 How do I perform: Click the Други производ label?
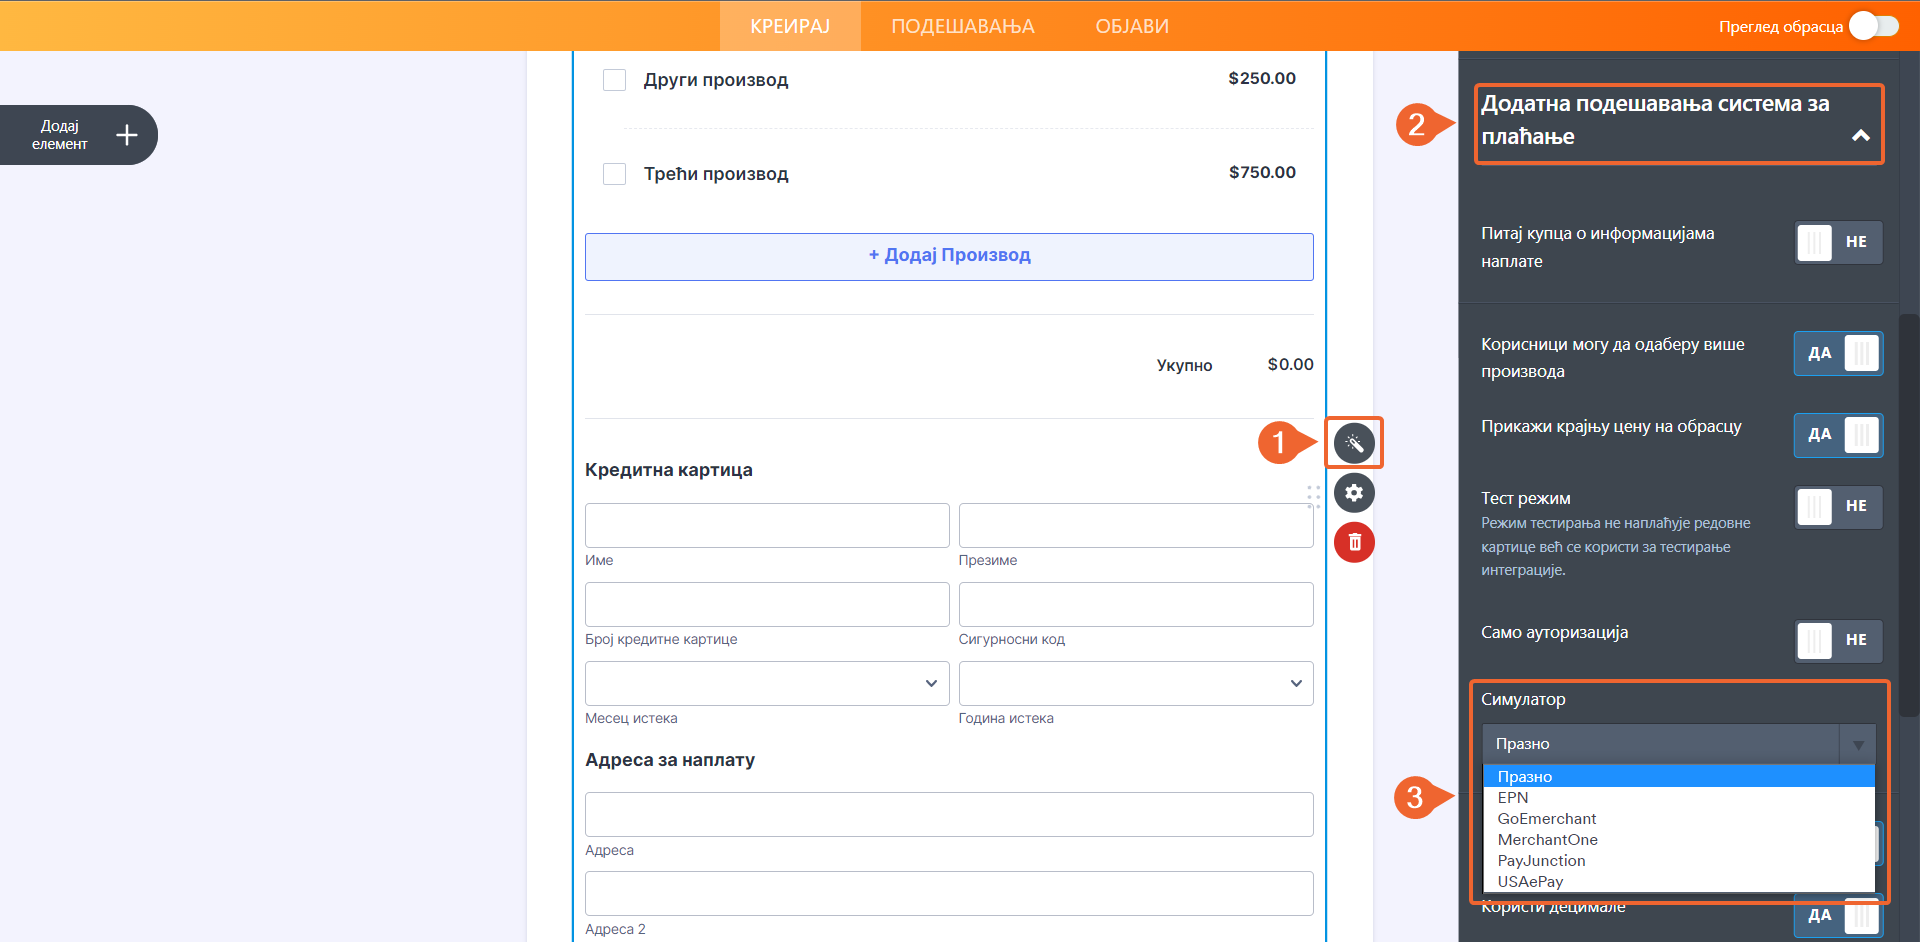(x=716, y=80)
